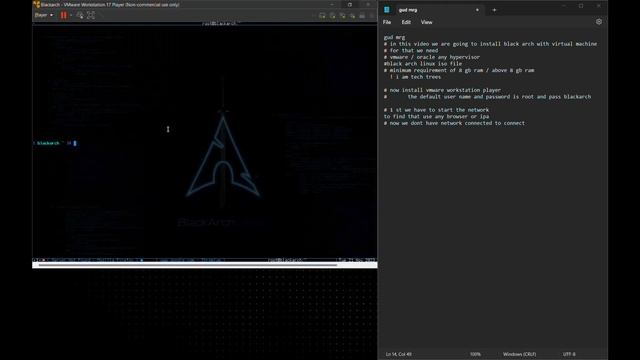Minimize the VMware Player window
Screen dimensions: 640x360
332,5
